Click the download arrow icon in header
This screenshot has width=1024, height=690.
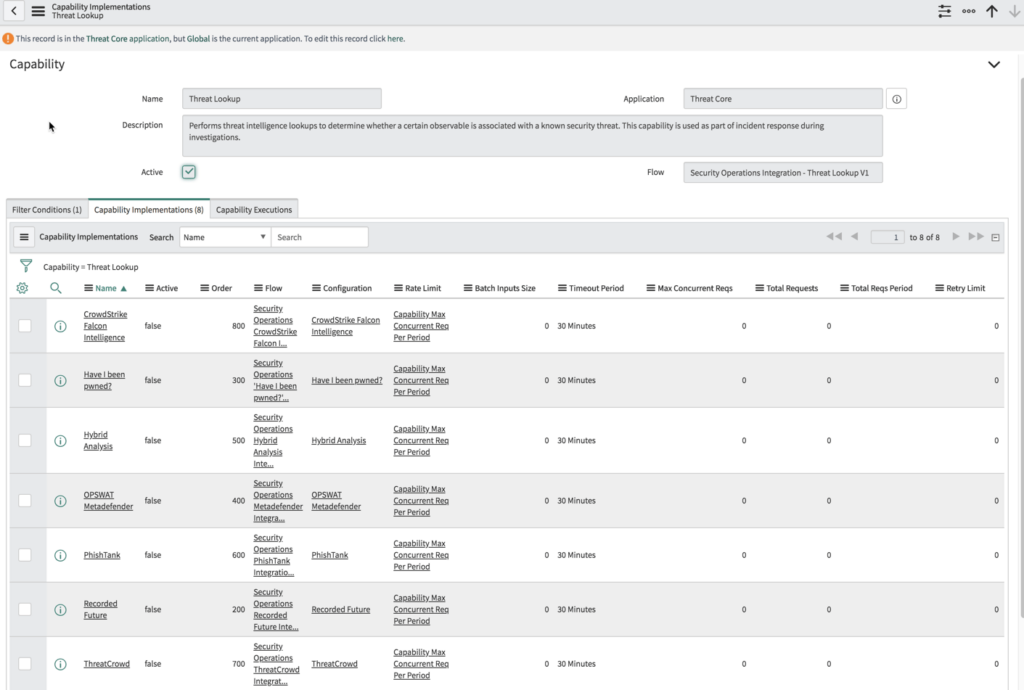(1013, 11)
